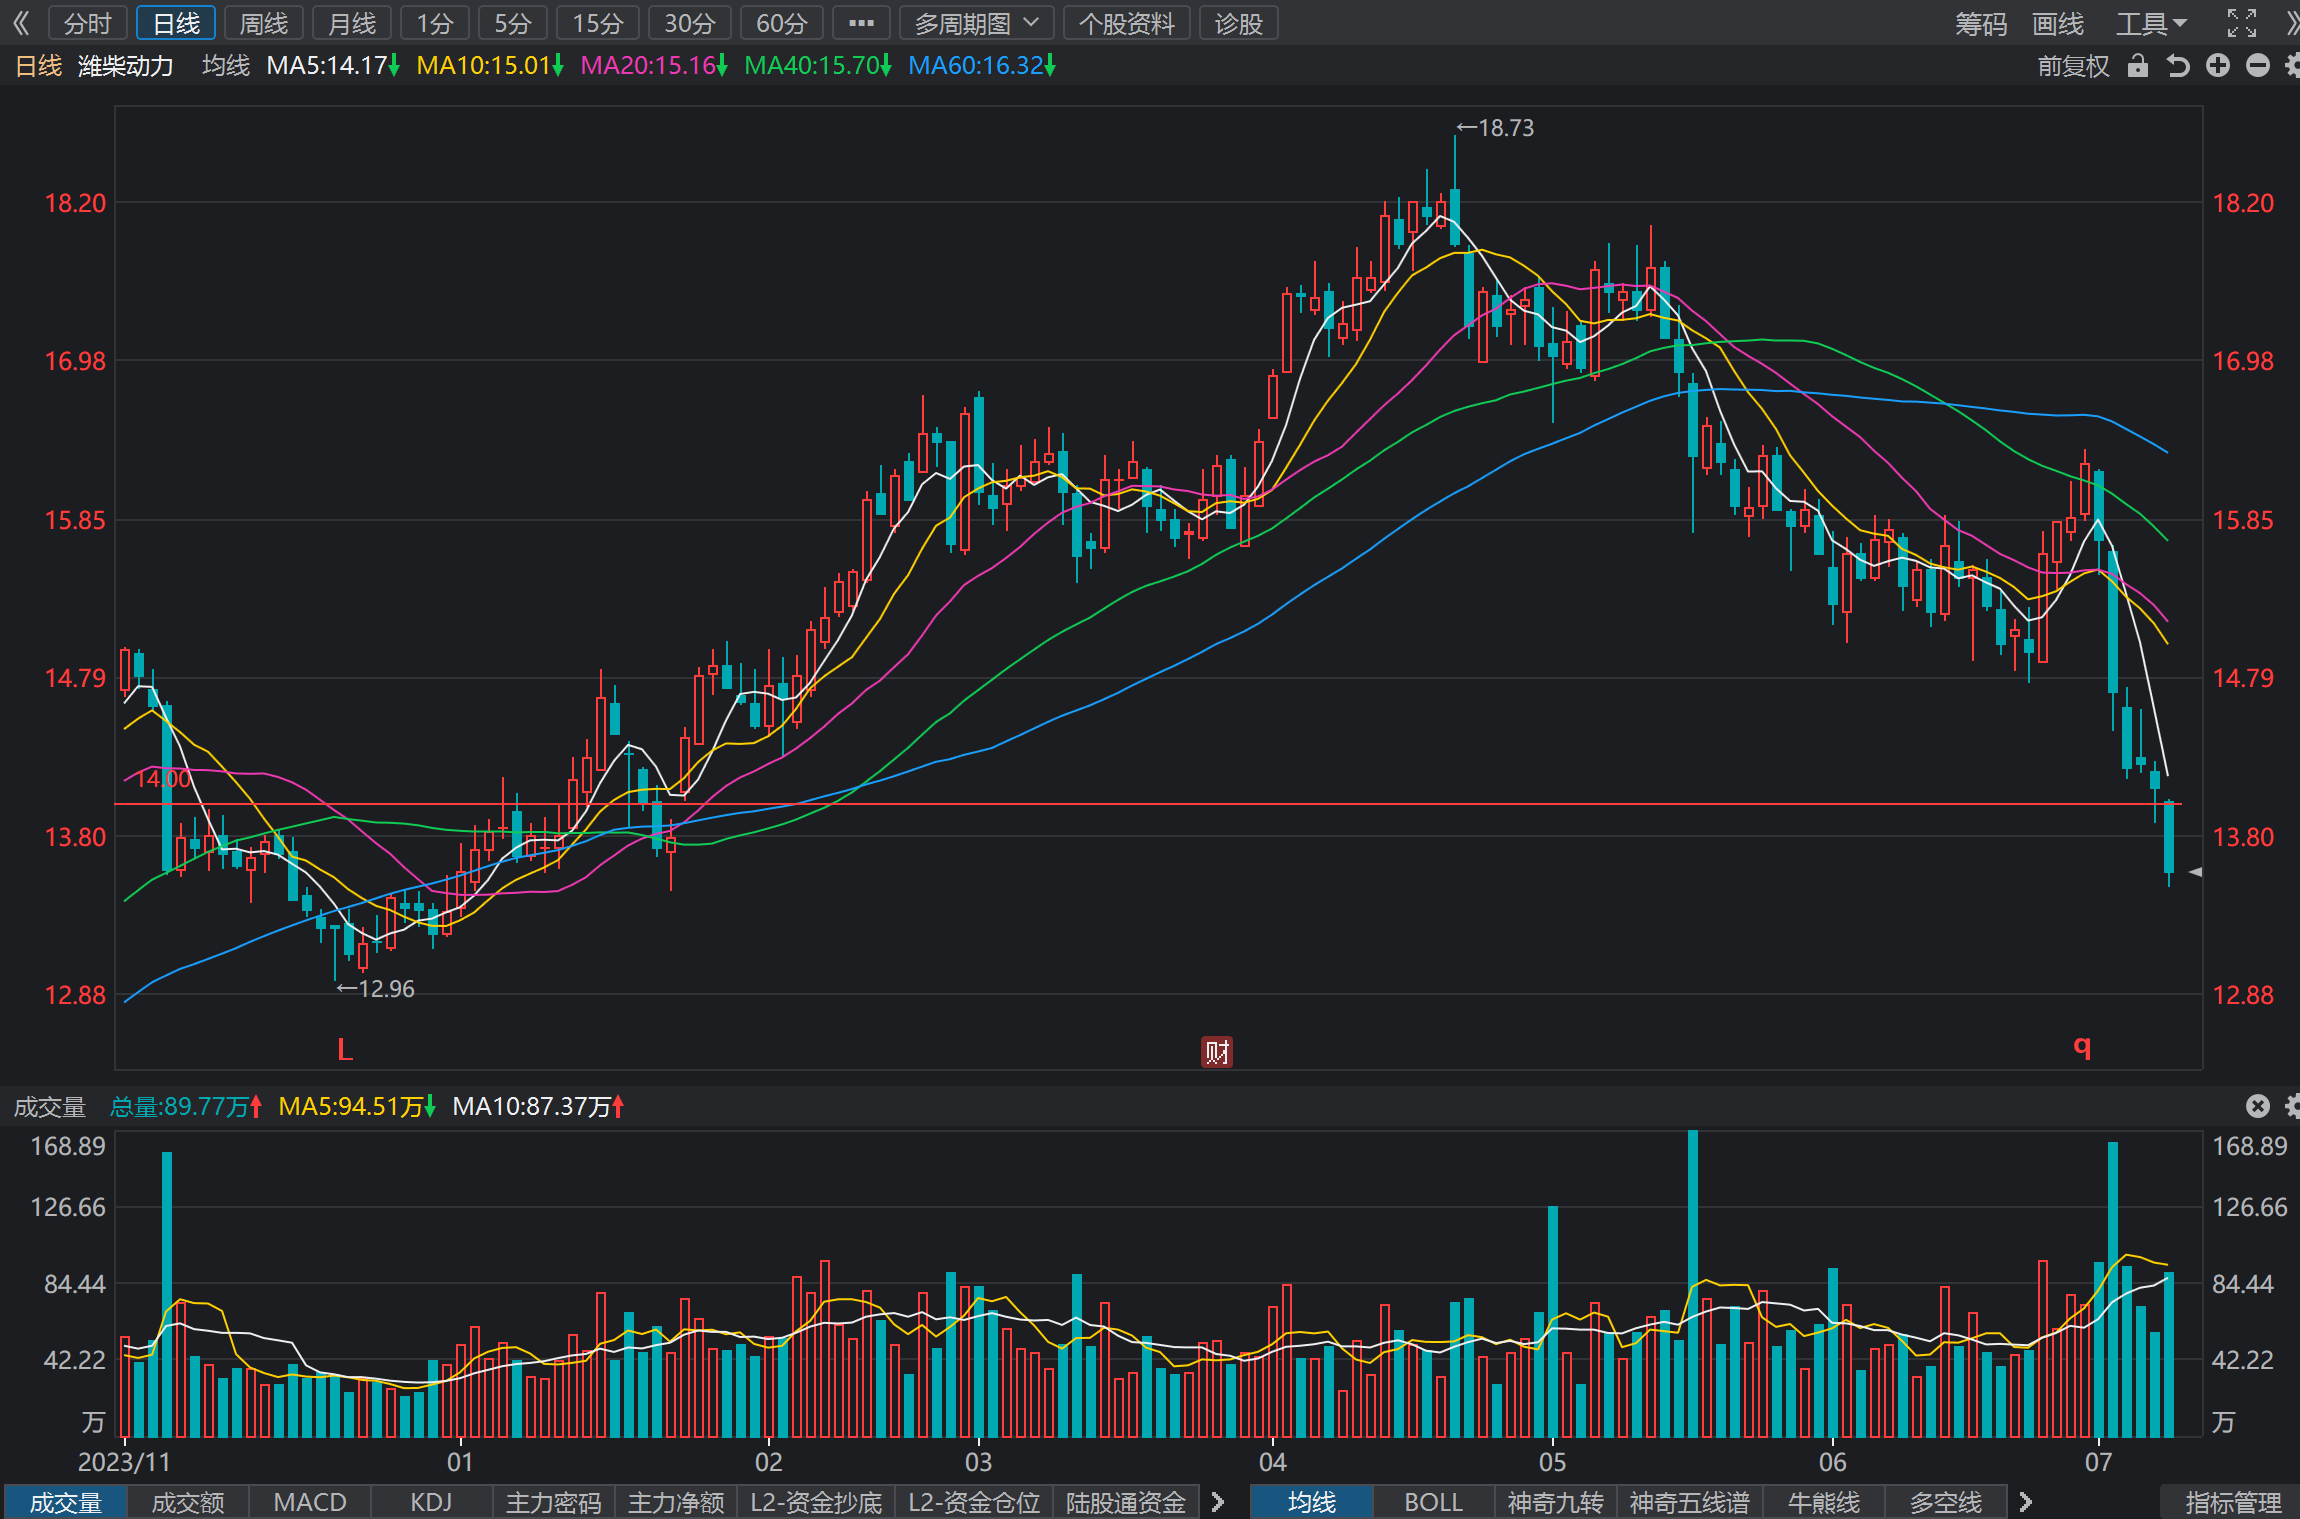The width and height of the screenshot is (2300, 1519).
Task: Click the MA60 blue moving average label
Action: (x=981, y=66)
